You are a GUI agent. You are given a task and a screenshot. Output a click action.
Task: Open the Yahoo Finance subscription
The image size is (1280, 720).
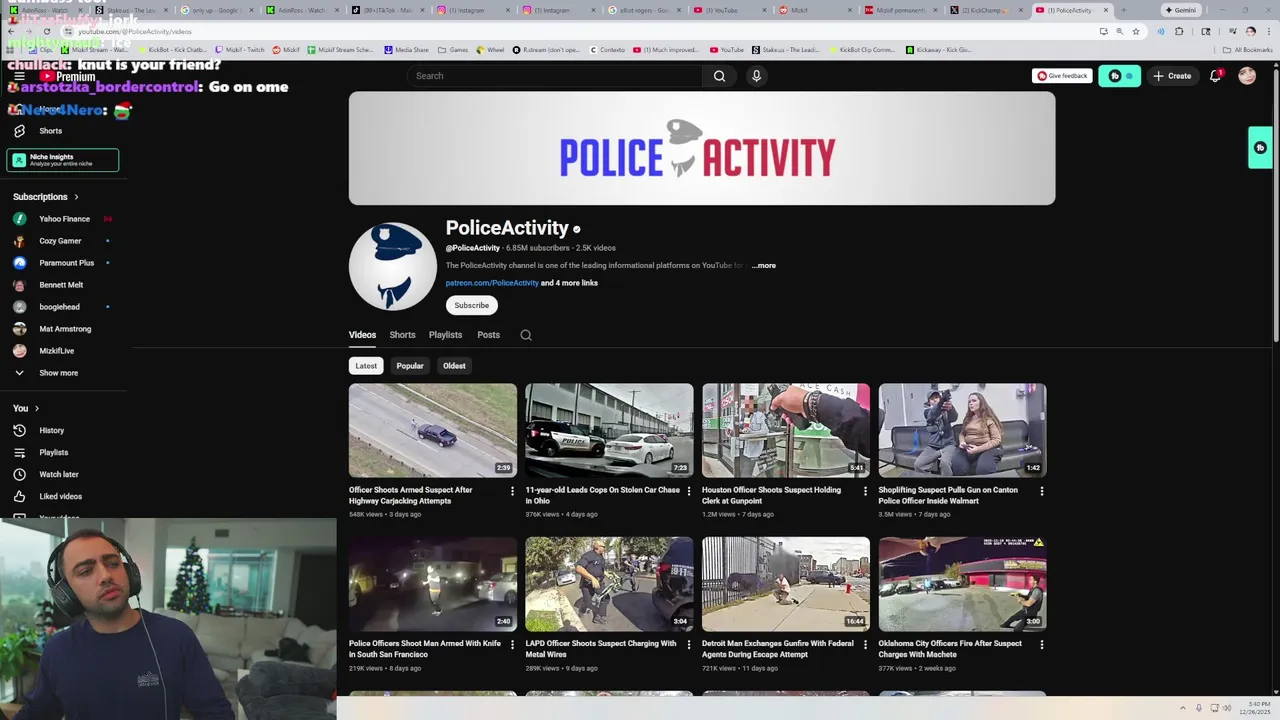[64, 219]
